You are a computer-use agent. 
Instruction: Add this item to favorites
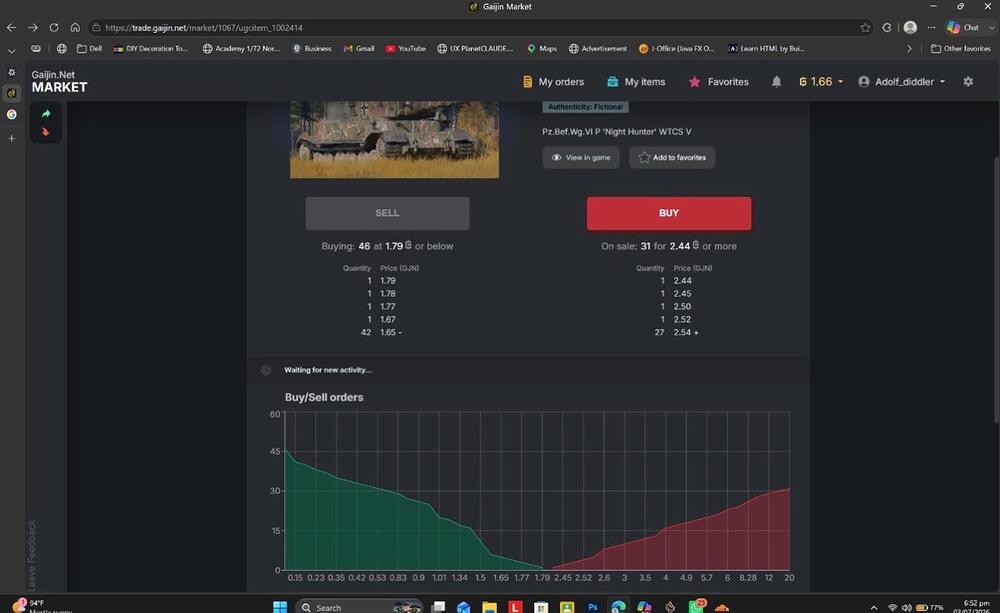coord(672,158)
